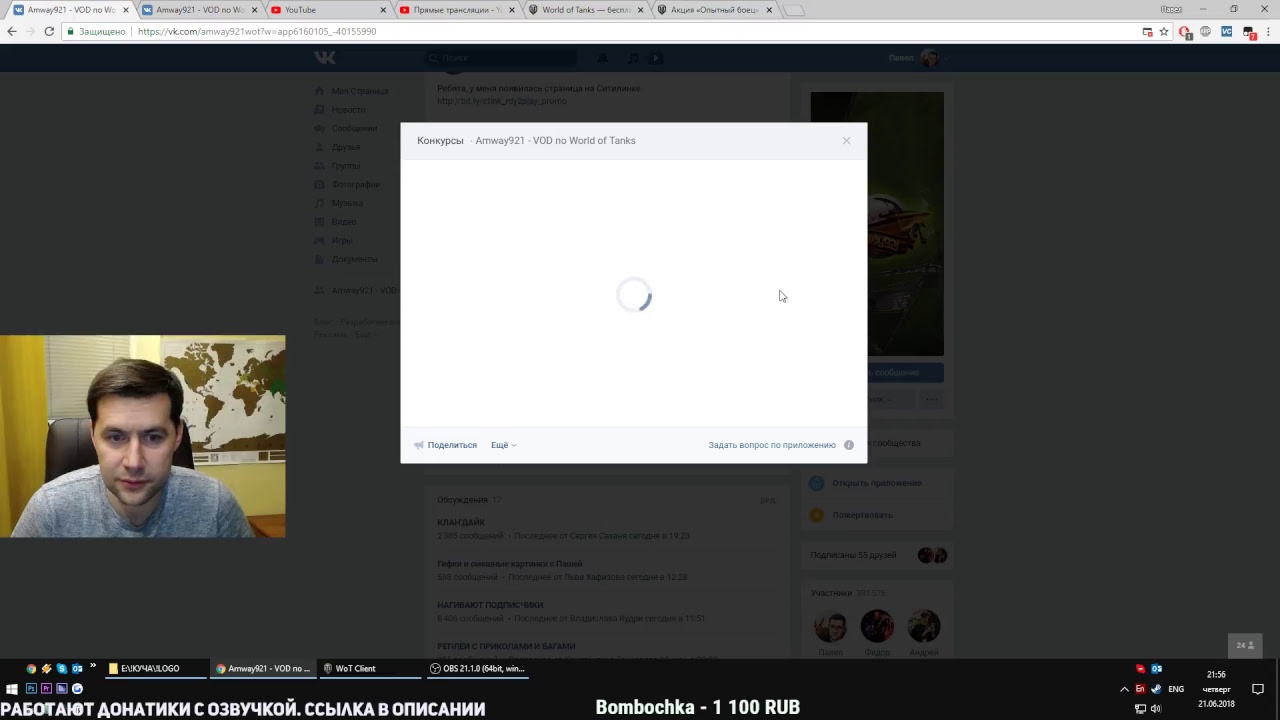
Task: Launch Skype from quick launch bar
Action: pyautogui.click(x=62, y=669)
